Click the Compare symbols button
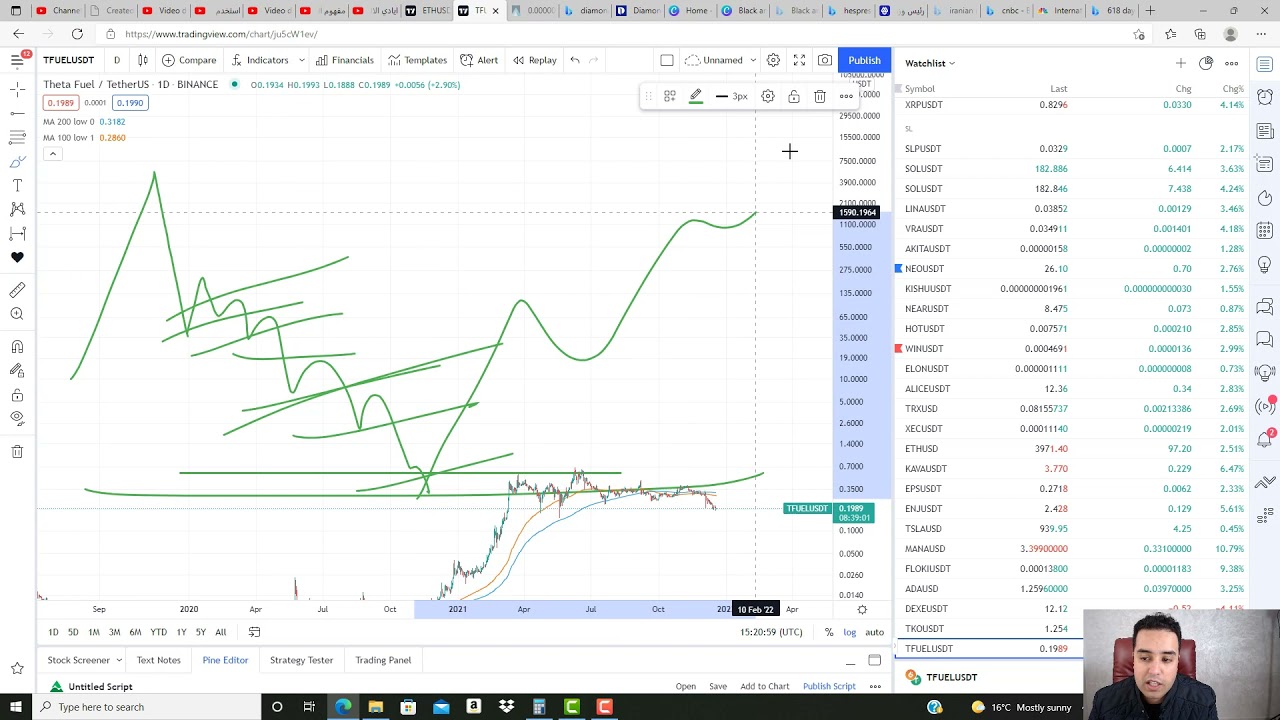 (x=189, y=60)
